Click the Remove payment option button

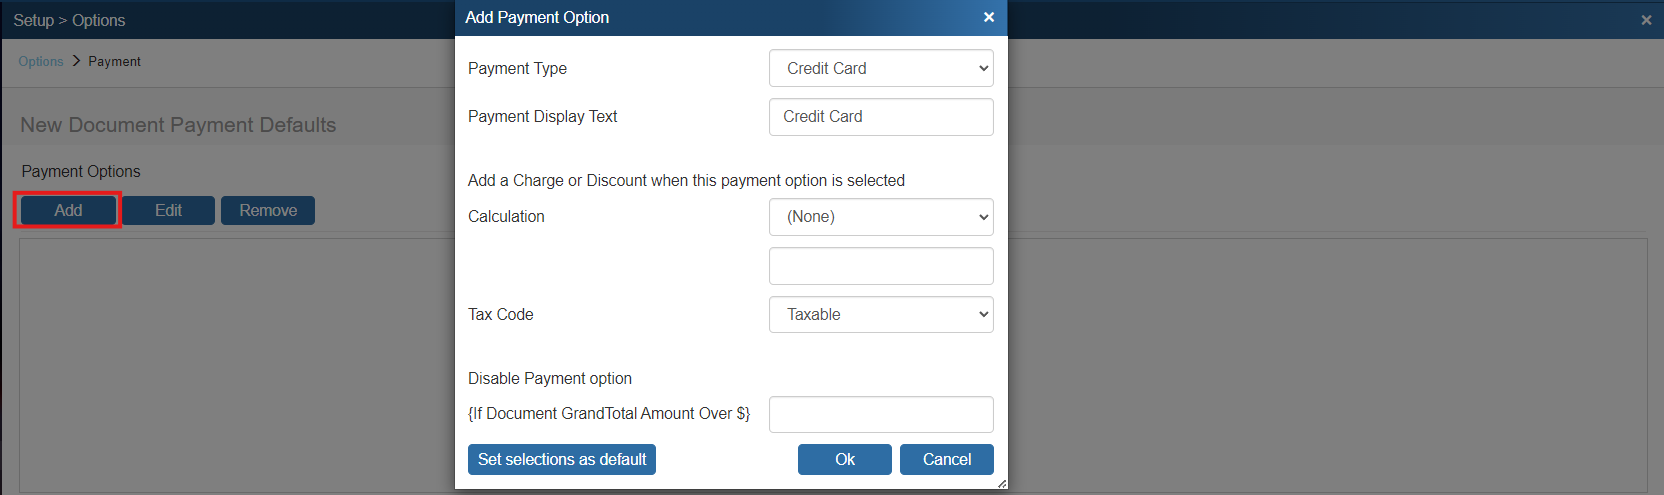267,210
